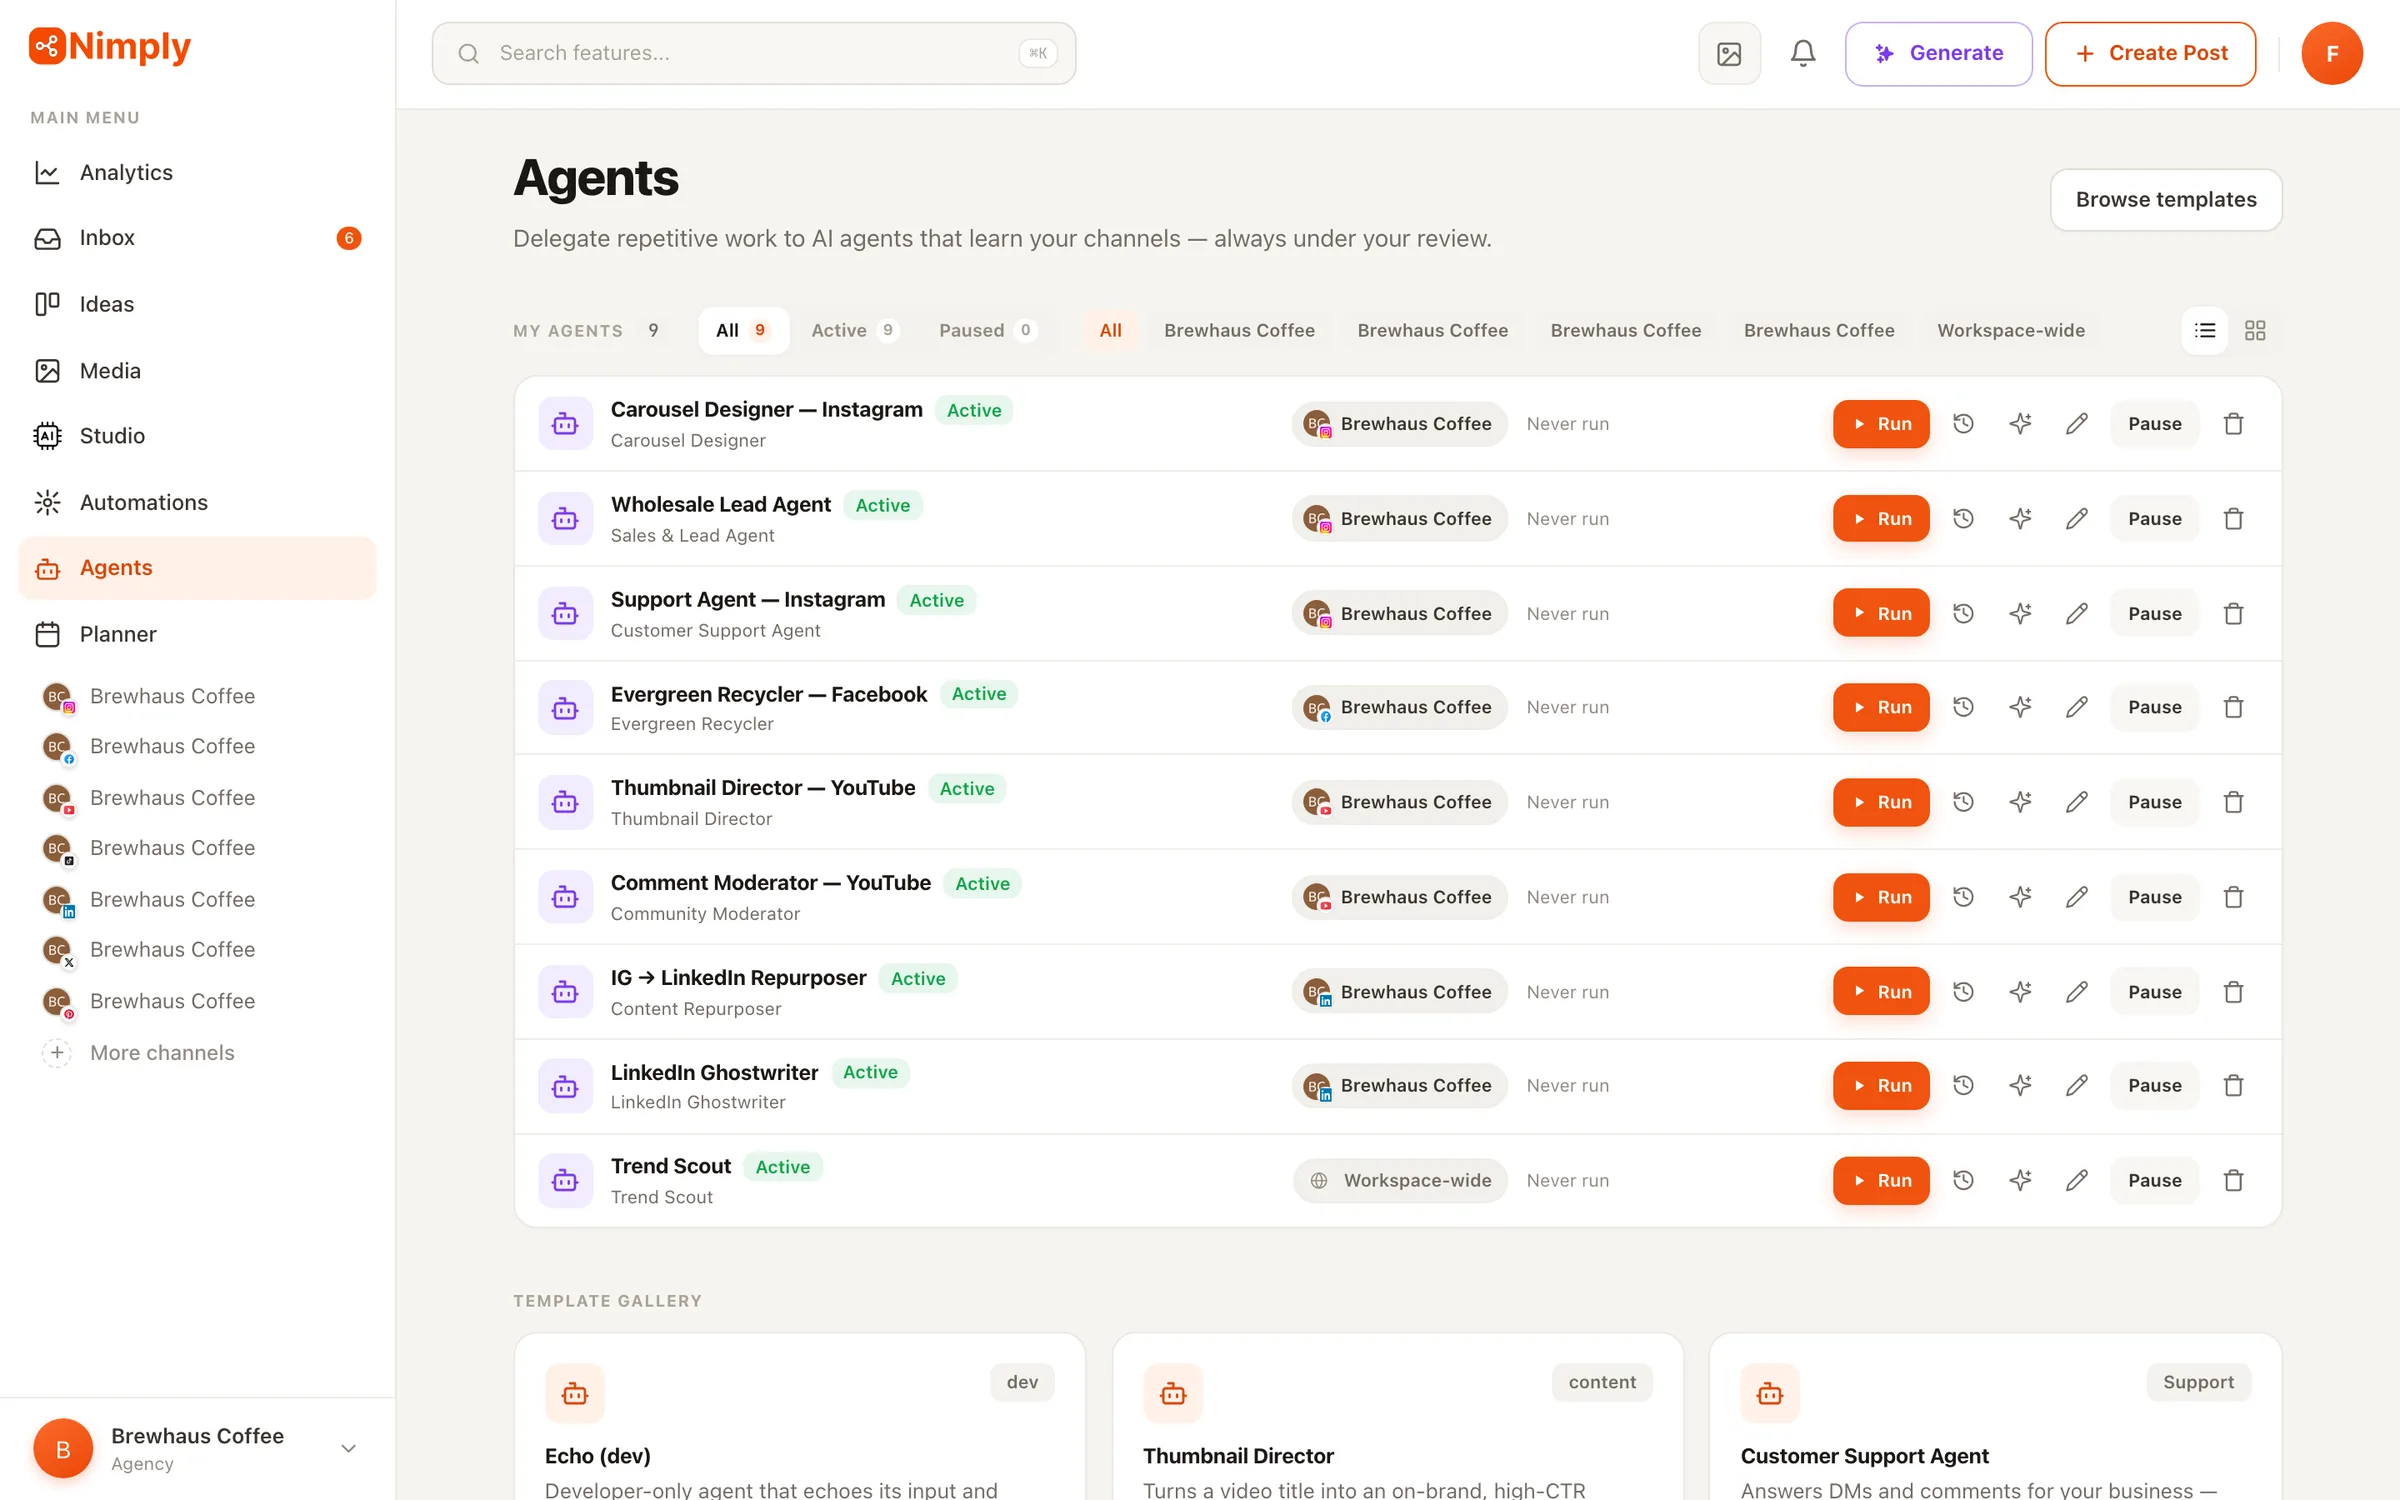Pause the Carousel Designer — Instagram agent
2400x1500 pixels.
[2154, 424]
